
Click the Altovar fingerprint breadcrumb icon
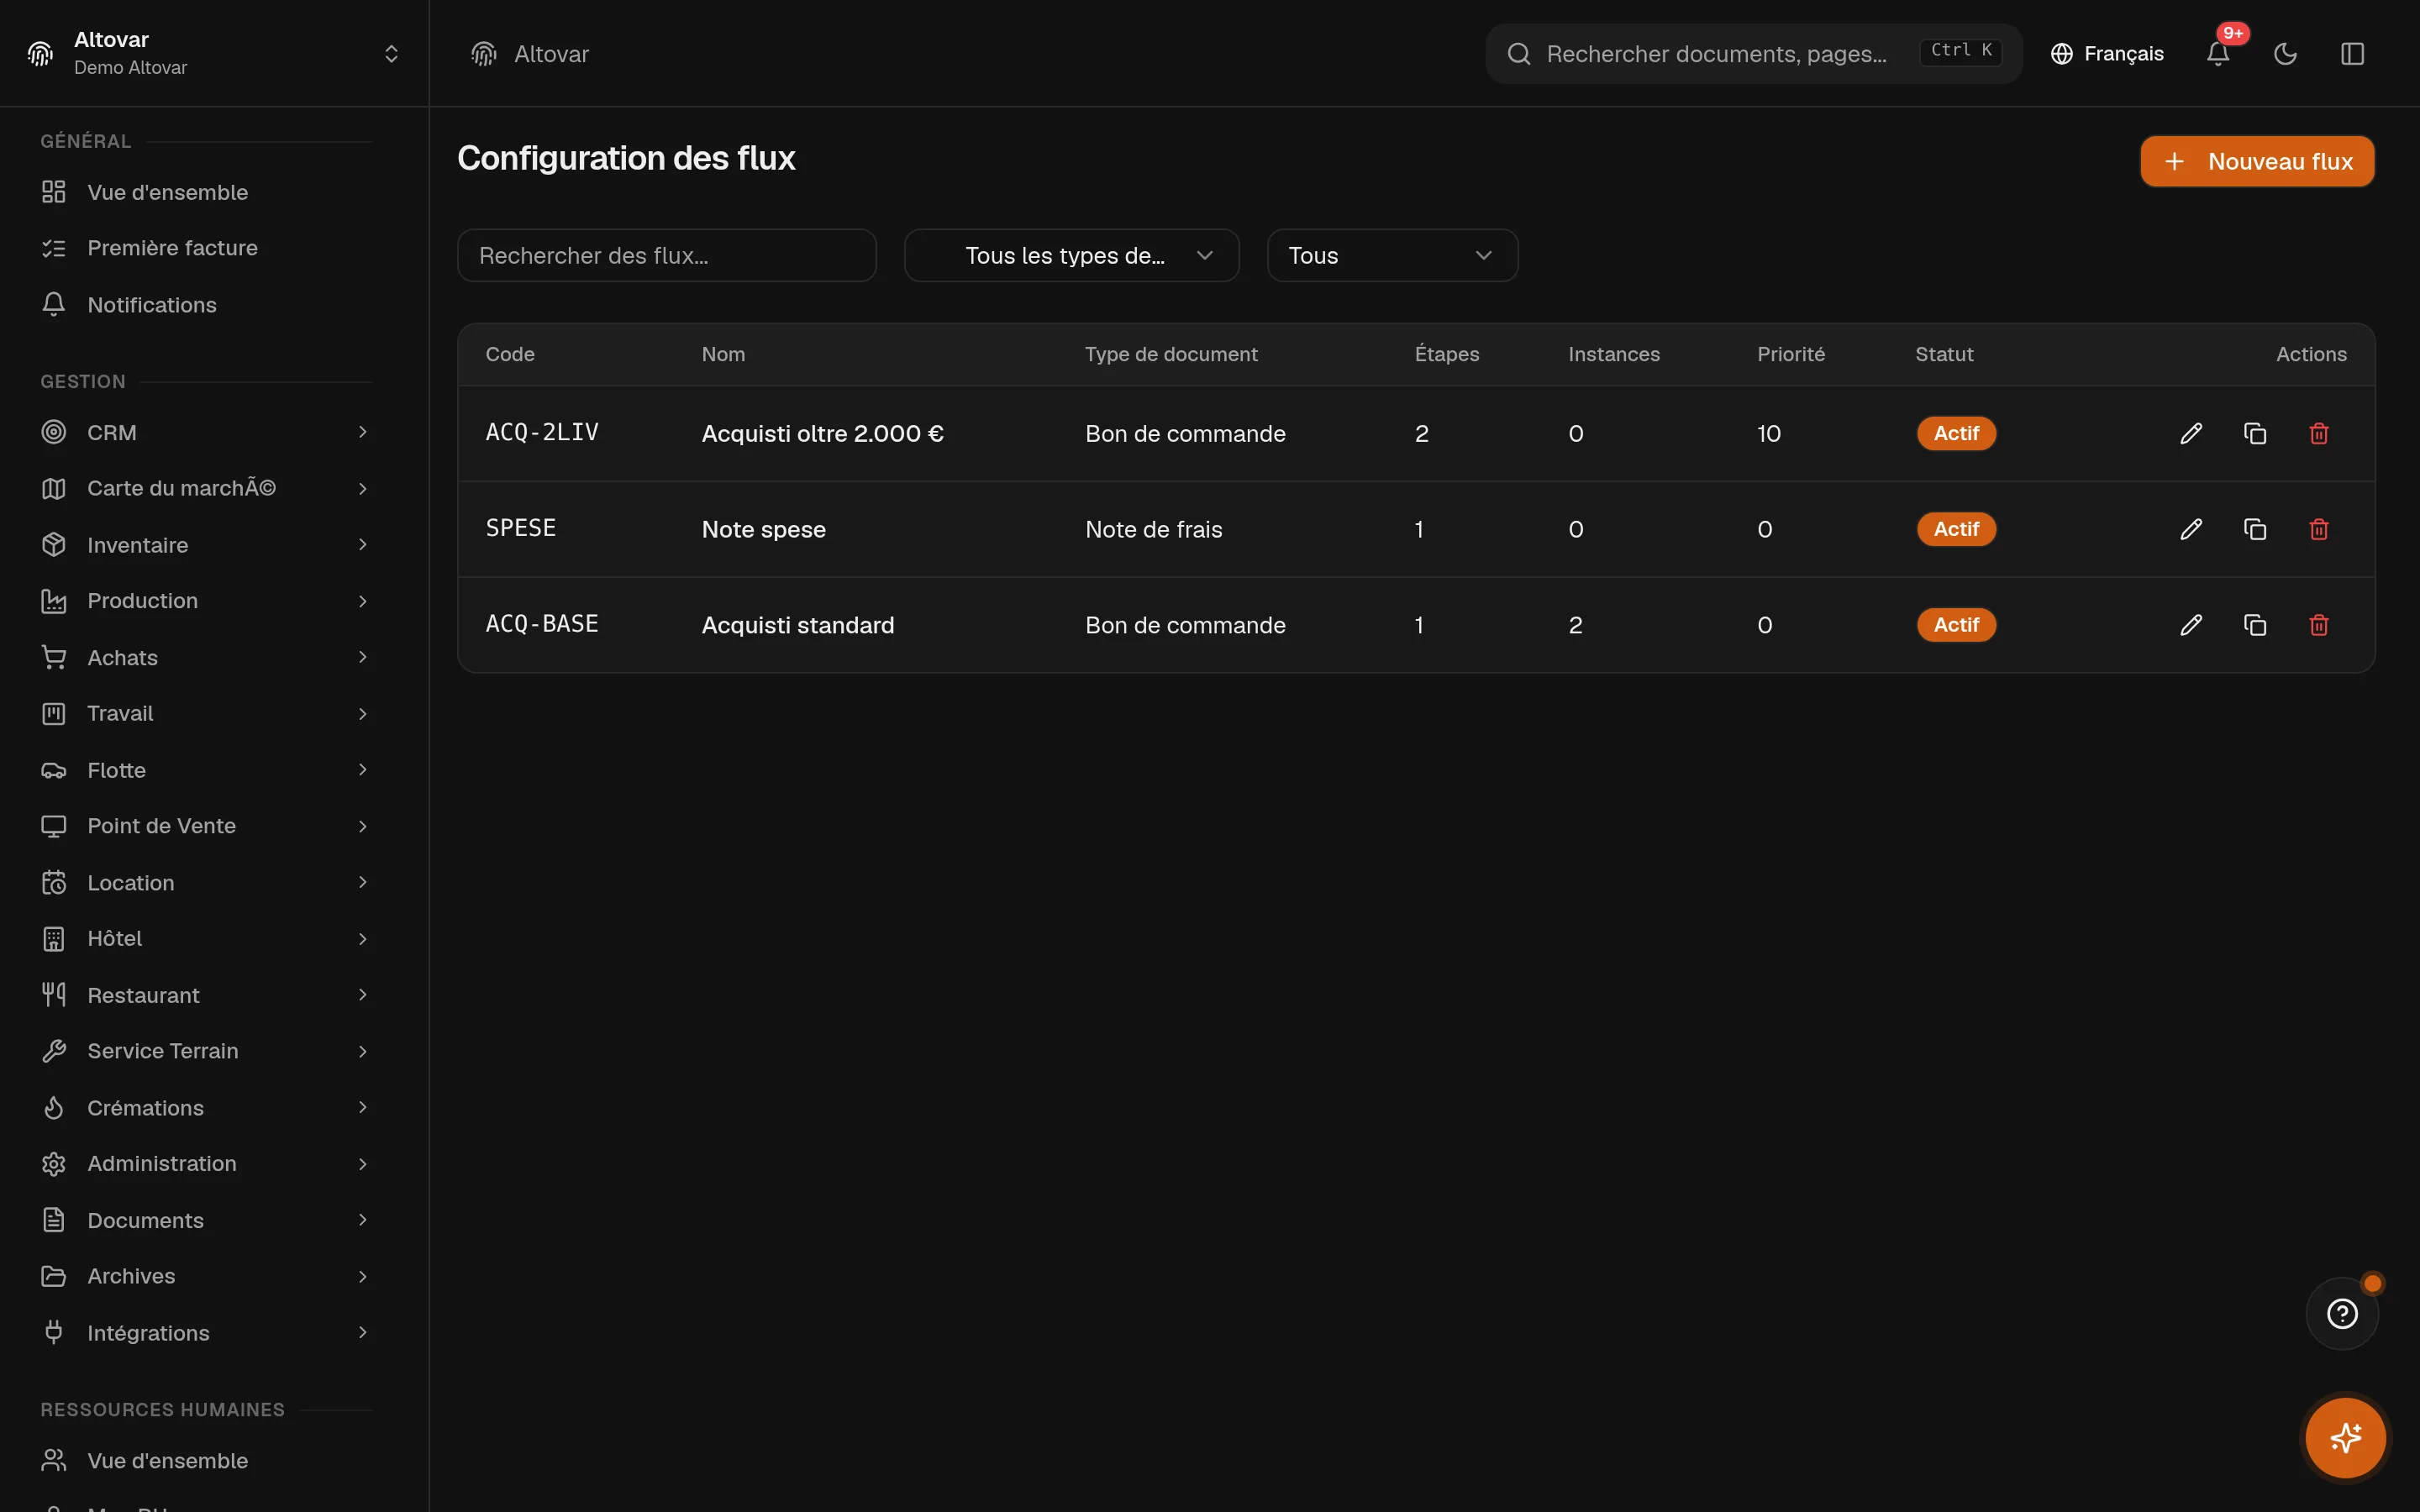tap(484, 54)
